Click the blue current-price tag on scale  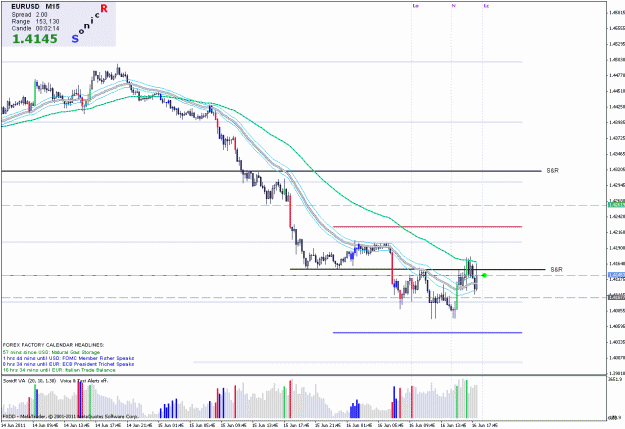pyautogui.click(x=616, y=275)
